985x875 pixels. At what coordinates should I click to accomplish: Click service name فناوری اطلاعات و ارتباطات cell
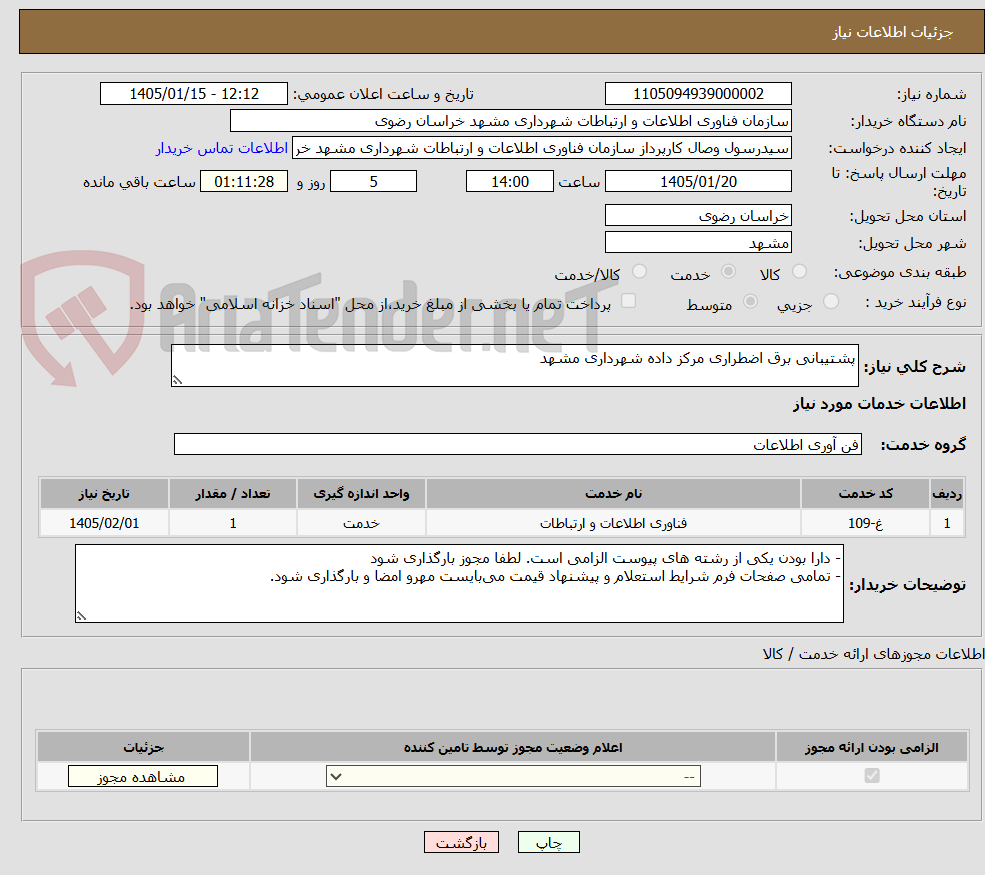point(613,523)
